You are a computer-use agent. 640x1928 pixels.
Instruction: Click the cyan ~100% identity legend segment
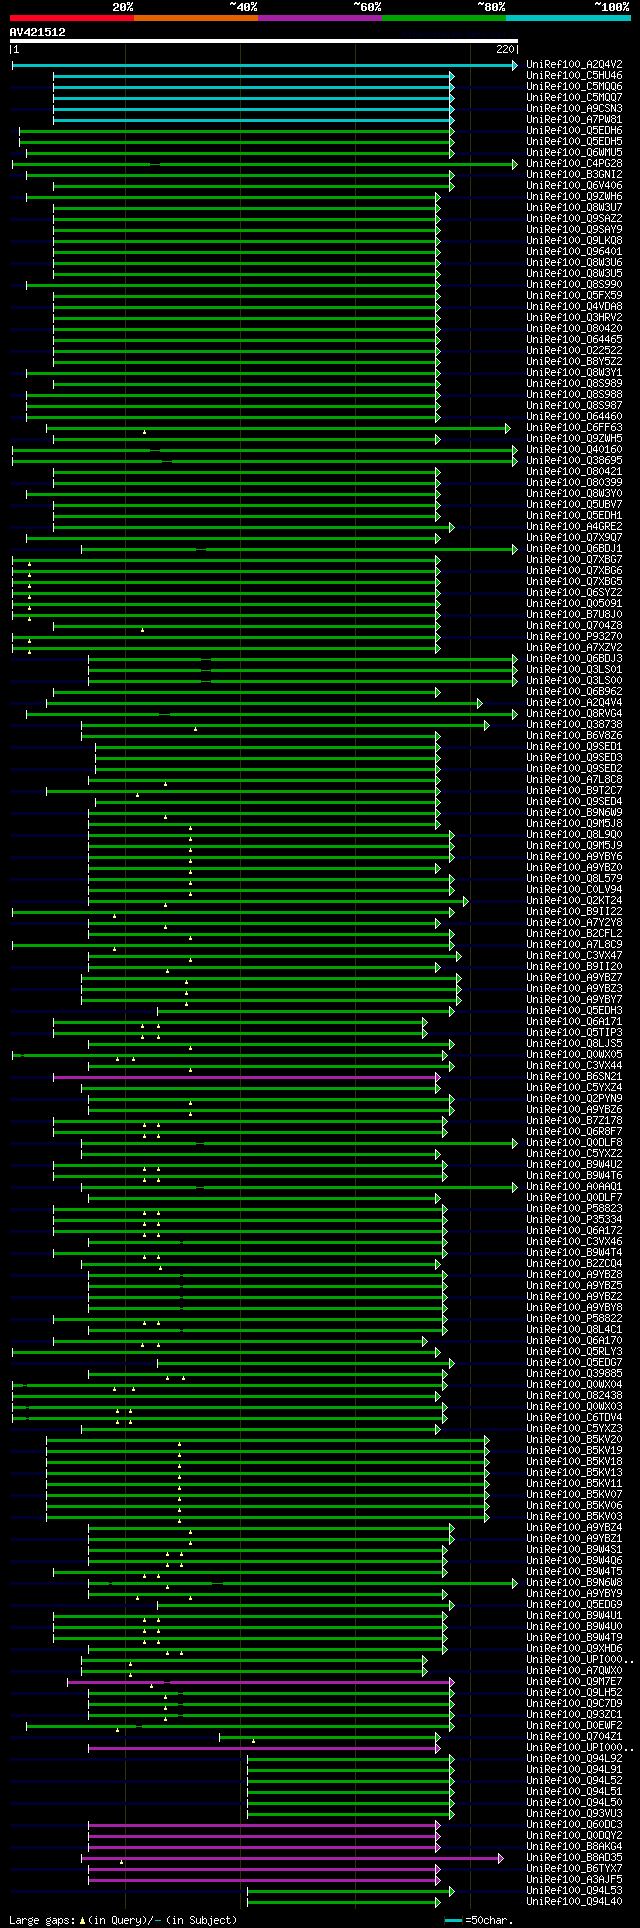point(568,18)
